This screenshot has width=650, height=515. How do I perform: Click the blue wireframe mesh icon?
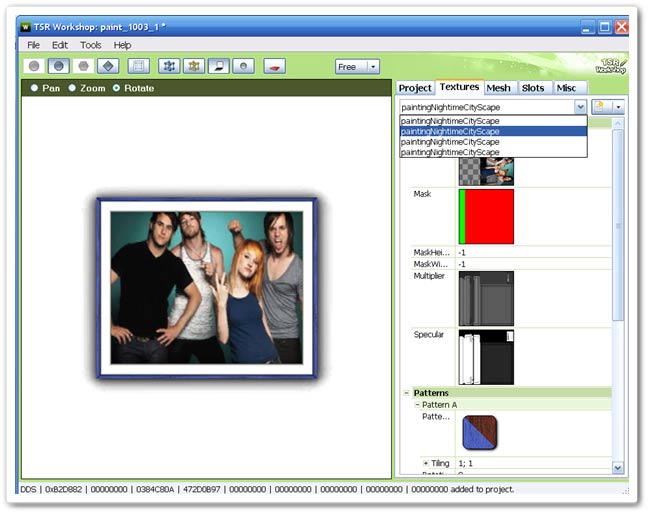(168, 66)
